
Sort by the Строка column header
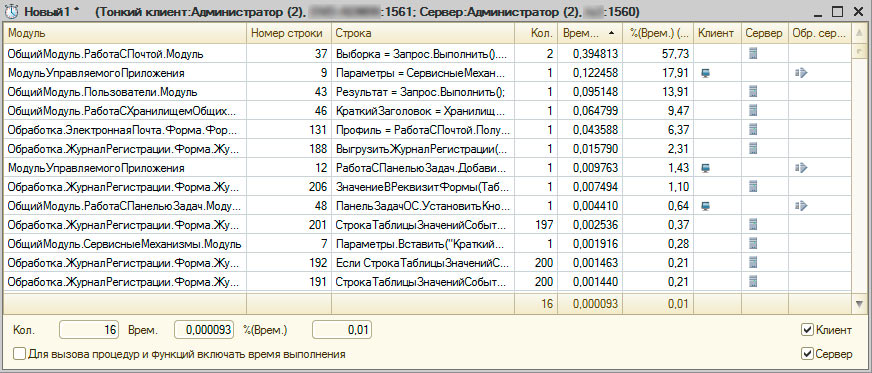(x=423, y=33)
